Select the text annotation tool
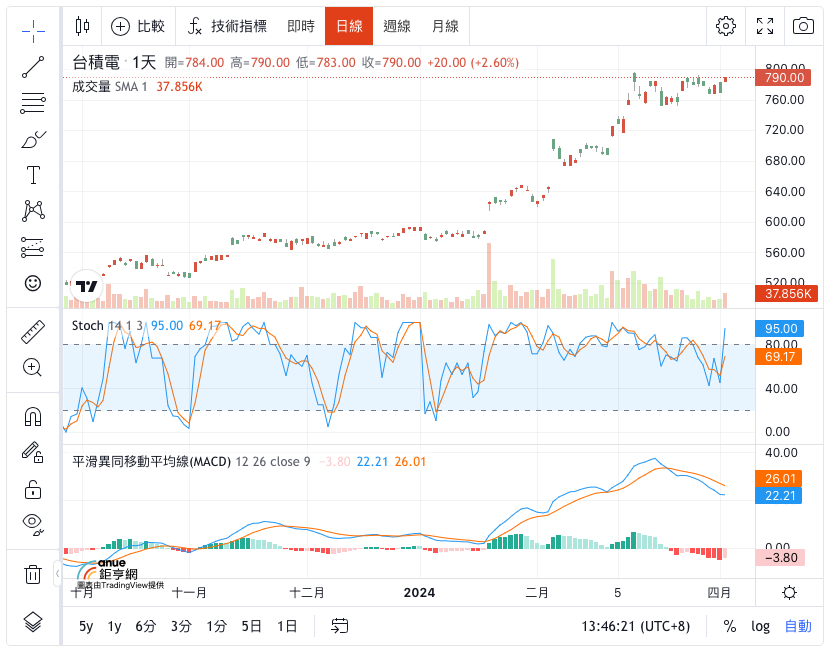Image resolution: width=833 pixels, height=648 pixels. coord(33,175)
